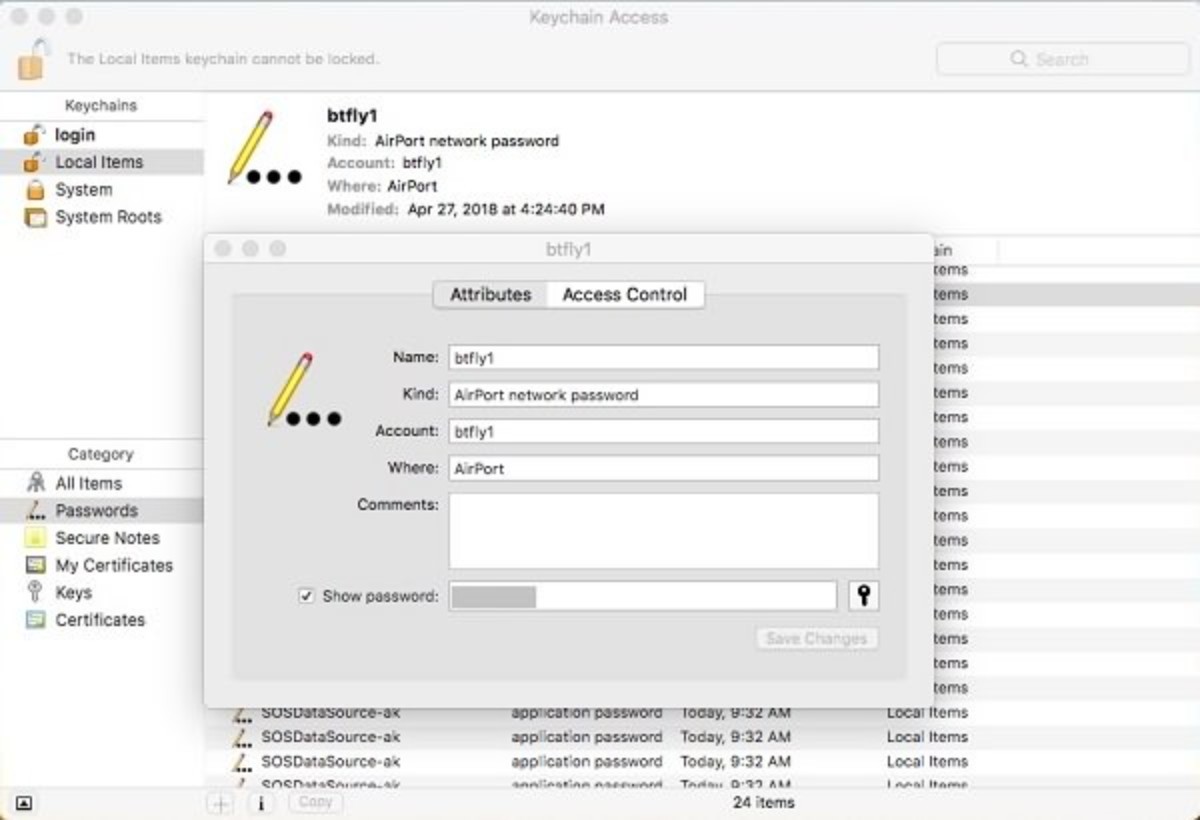View the My Certificates category
The width and height of the screenshot is (1200, 820).
[115, 565]
